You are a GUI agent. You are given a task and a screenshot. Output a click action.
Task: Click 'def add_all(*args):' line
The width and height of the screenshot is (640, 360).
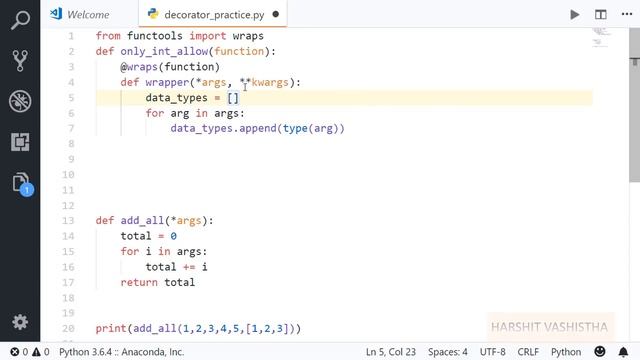click(154, 221)
